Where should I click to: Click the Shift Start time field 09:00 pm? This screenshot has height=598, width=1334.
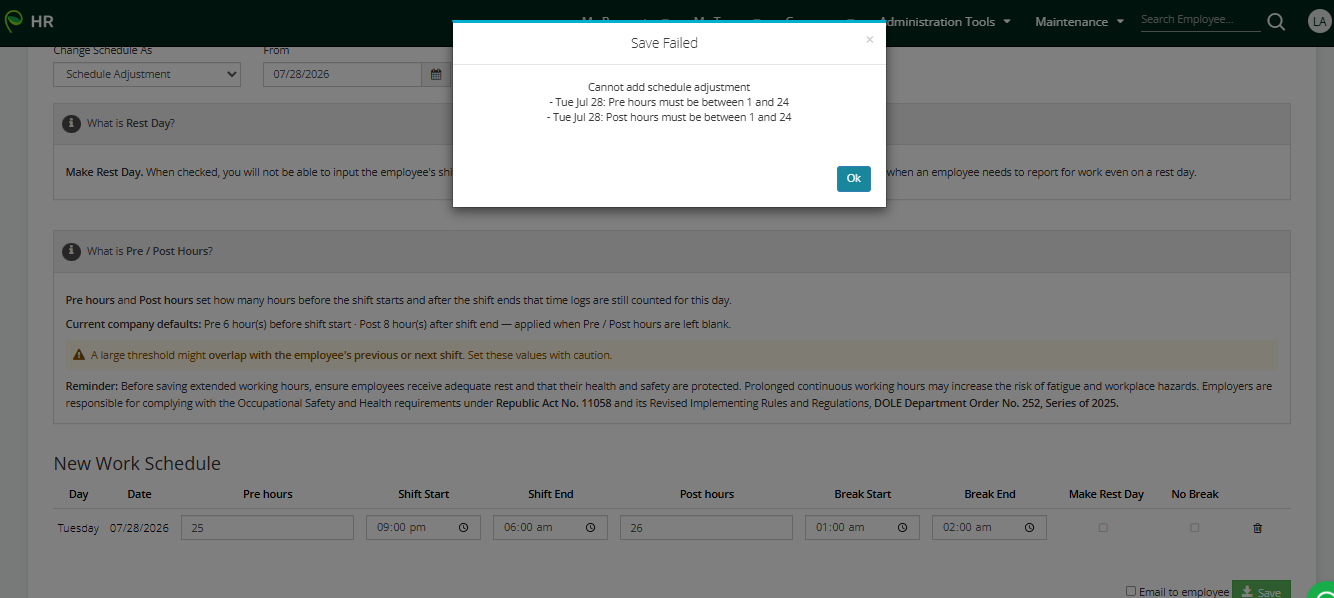pyautogui.click(x=423, y=527)
